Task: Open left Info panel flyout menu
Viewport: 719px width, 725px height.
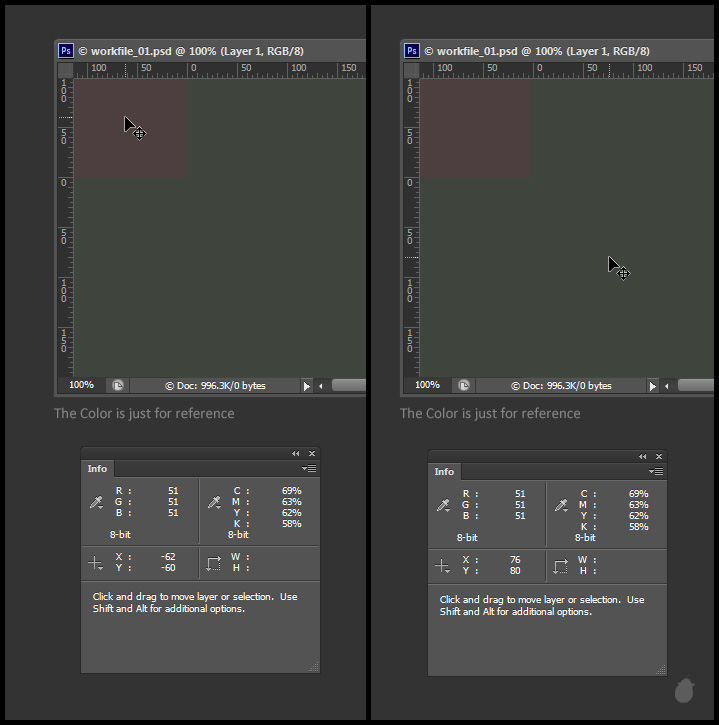Action: [310, 468]
